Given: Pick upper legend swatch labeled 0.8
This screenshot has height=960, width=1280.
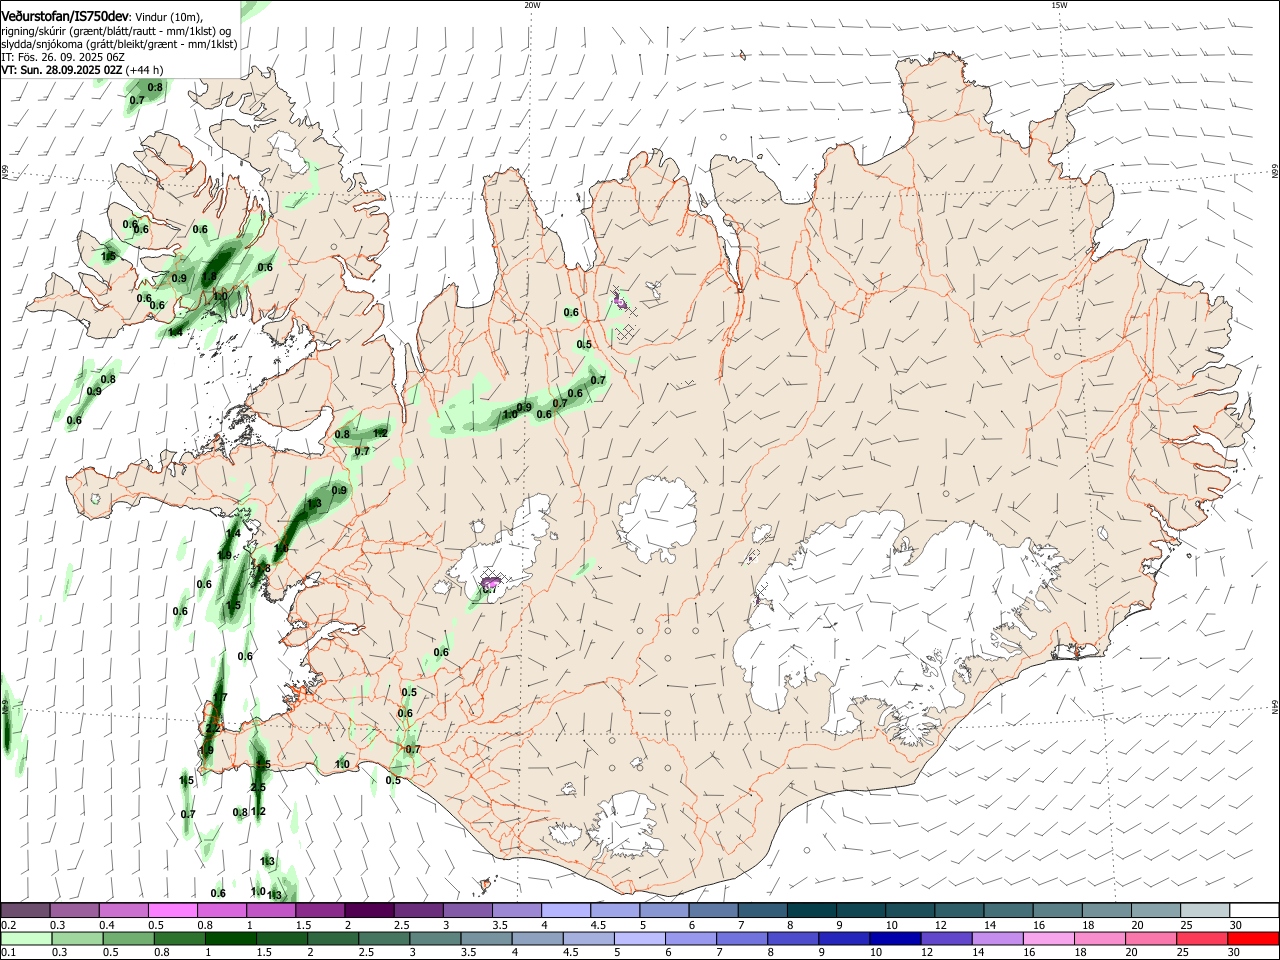Looking at the screenshot, I should pos(221,910).
